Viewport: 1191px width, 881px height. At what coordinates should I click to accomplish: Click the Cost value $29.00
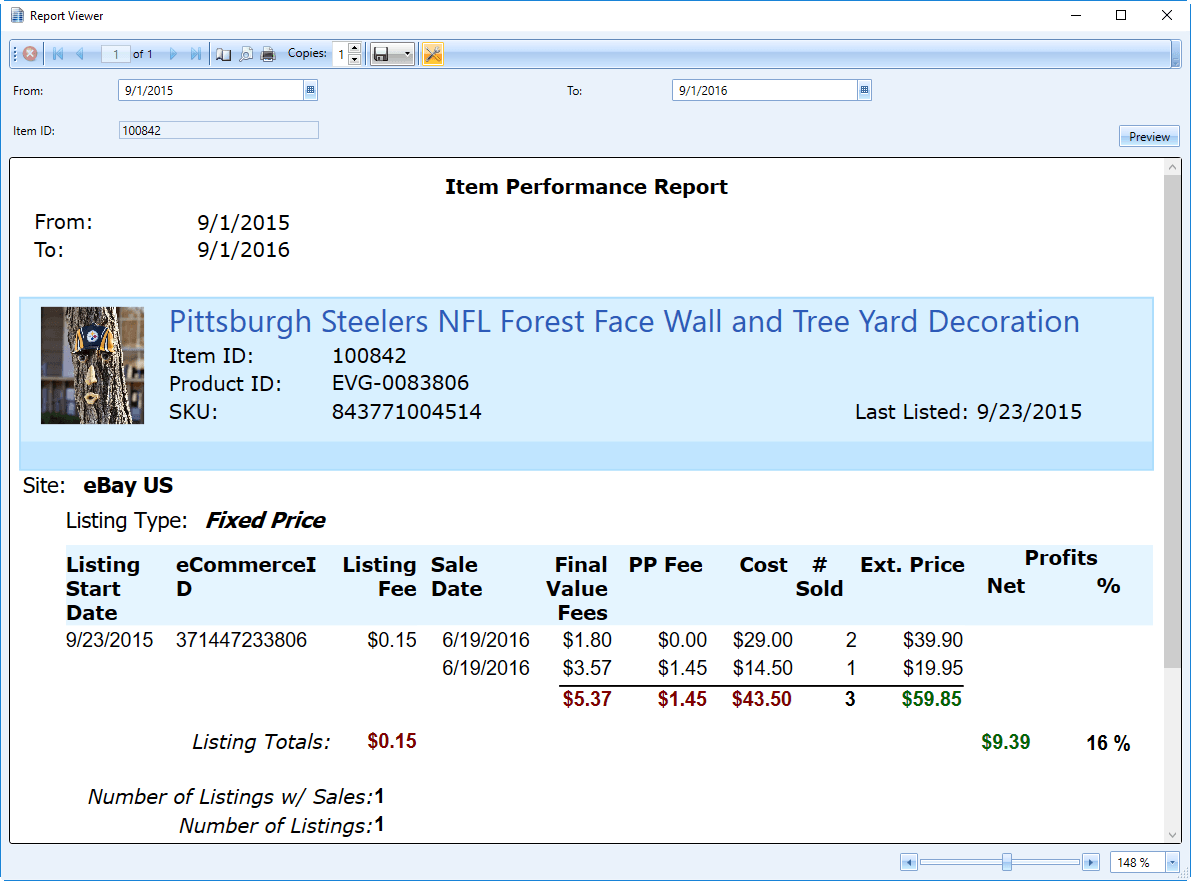point(763,640)
